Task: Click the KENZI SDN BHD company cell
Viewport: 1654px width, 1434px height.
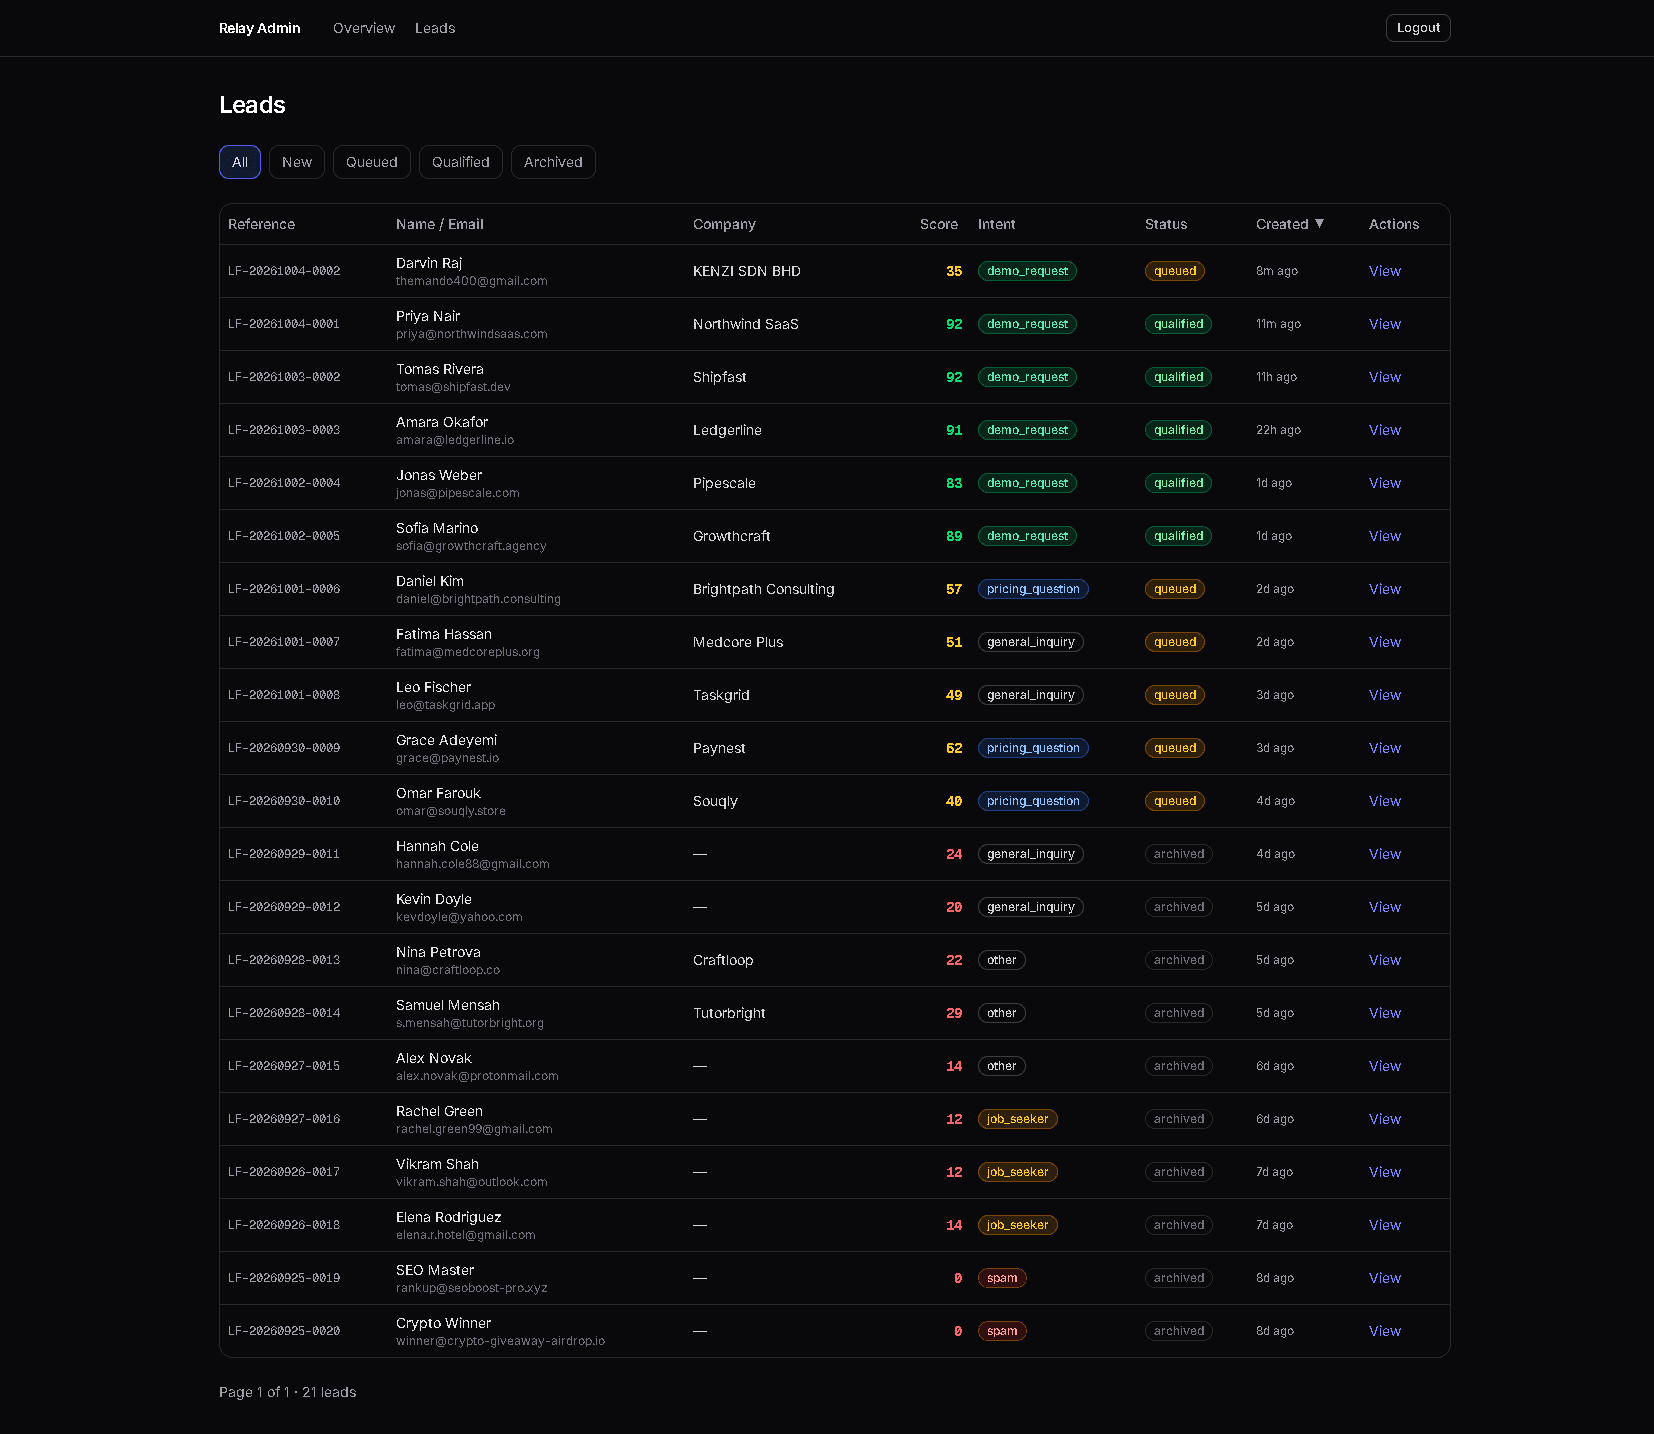Action: point(747,271)
